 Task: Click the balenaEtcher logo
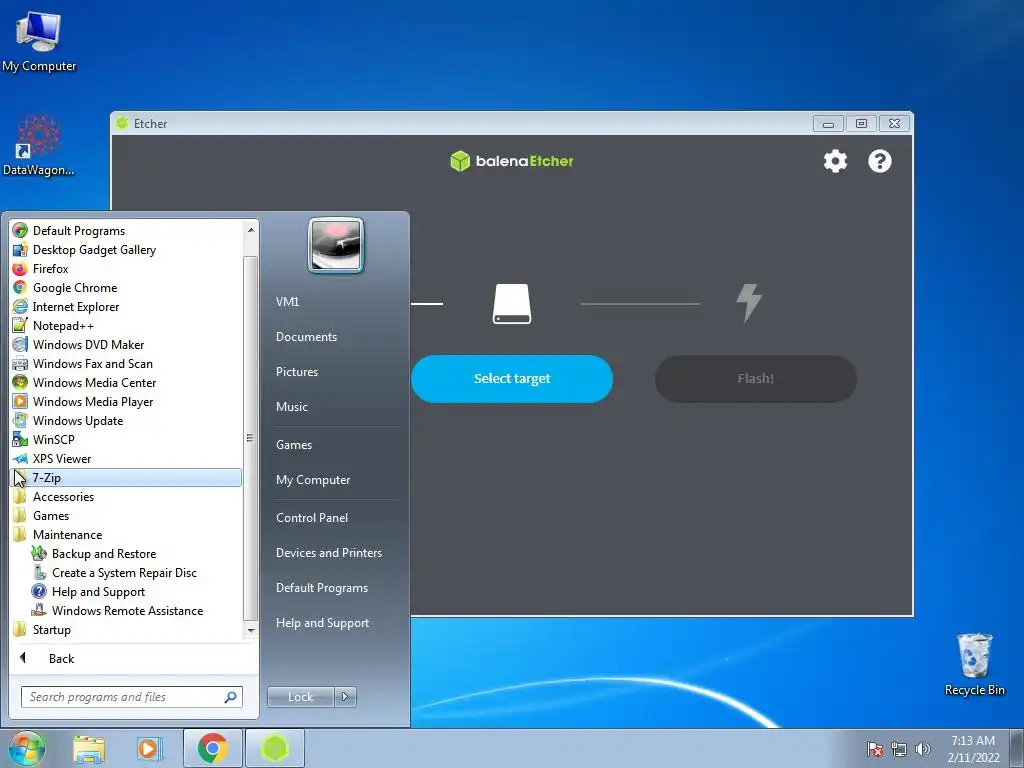coord(512,161)
